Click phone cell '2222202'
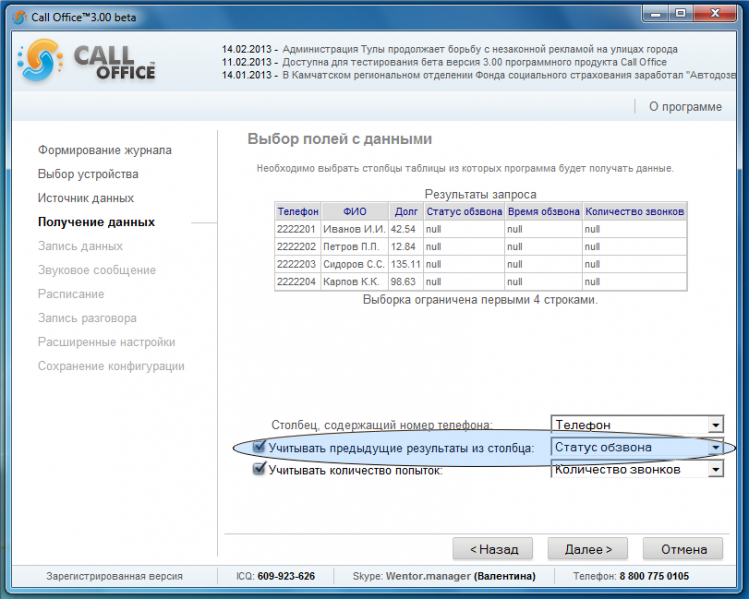Screen dimensions: 749x599 point(298,246)
